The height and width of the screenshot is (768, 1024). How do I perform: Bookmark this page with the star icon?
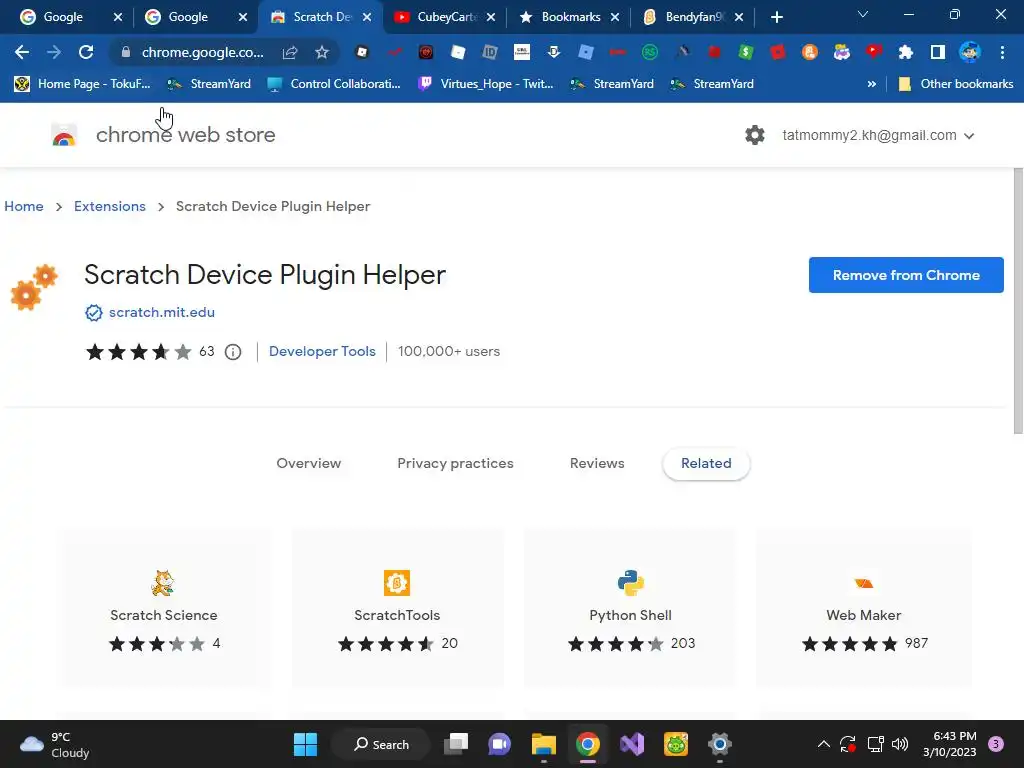coord(322,52)
